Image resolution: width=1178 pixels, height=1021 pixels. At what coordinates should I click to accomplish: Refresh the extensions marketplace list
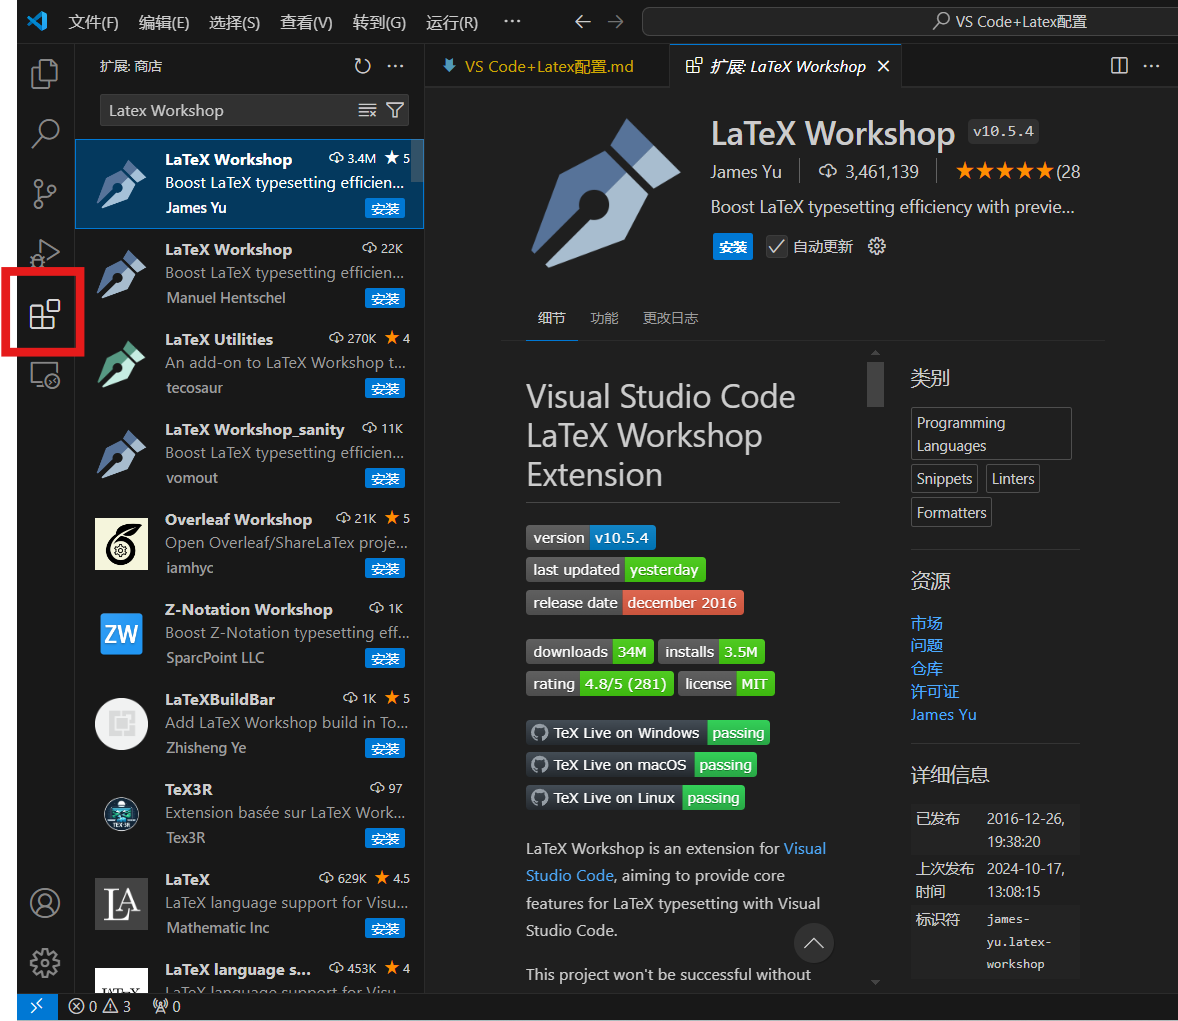(362, 66)
